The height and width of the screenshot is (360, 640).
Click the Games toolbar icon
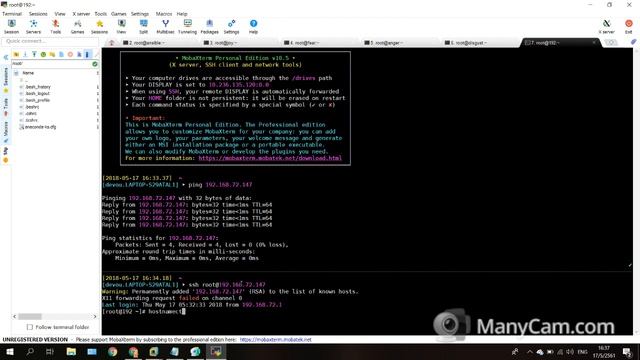pyautogui.click(x=77, y=27)
